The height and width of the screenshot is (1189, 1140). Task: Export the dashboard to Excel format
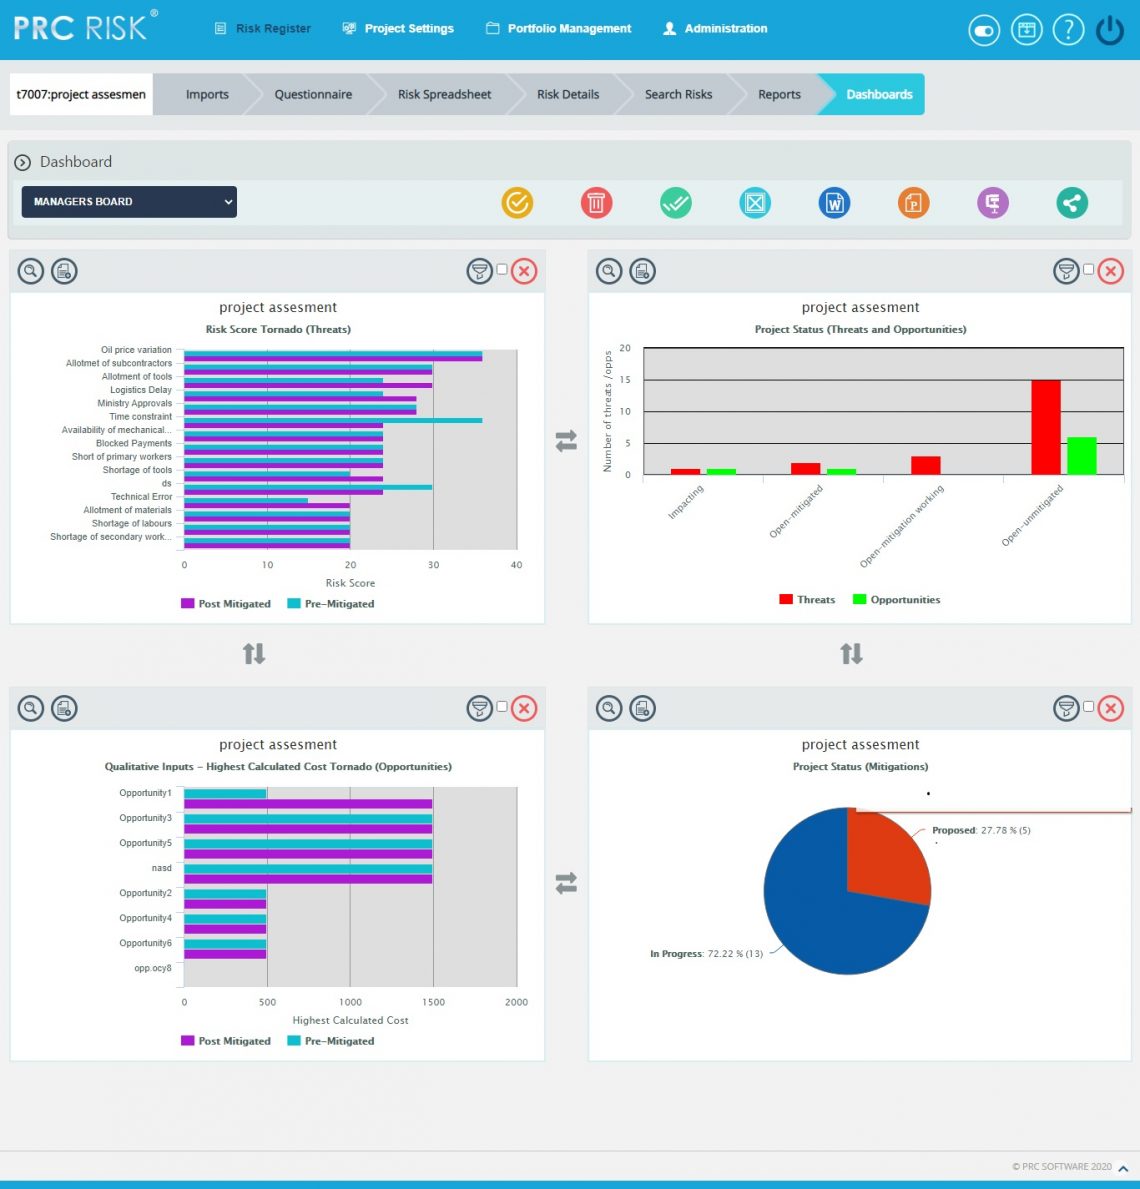755,202
